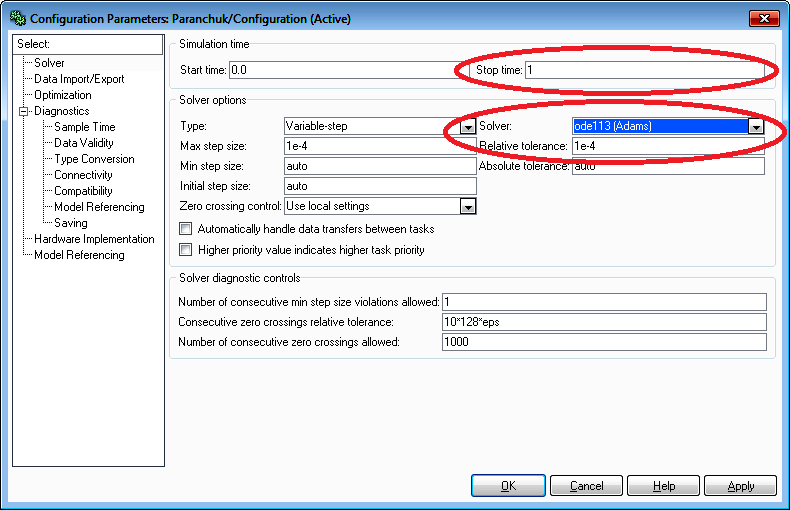Open the Optimization pane

[x=62, y=95]
